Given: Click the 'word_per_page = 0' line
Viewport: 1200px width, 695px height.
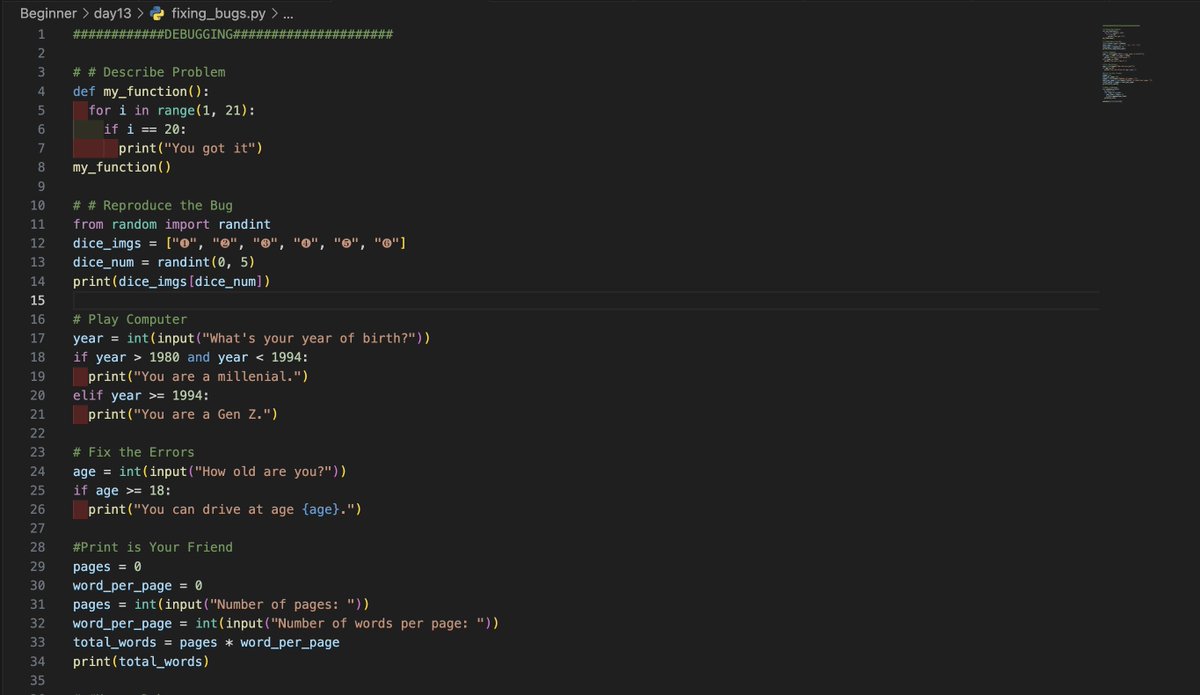Looking at the screenshot, I should point(138,585).
